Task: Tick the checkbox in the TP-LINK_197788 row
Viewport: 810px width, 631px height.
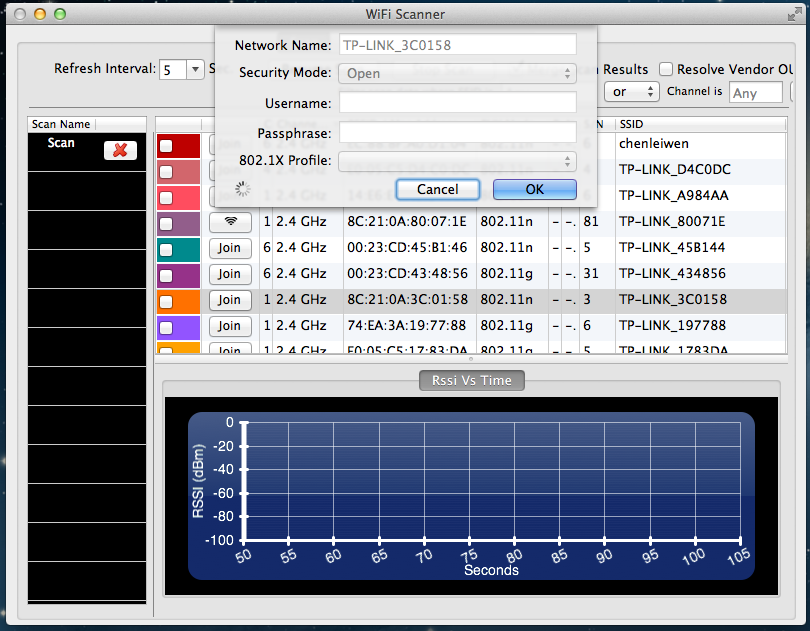Action: tap(166, 328)
